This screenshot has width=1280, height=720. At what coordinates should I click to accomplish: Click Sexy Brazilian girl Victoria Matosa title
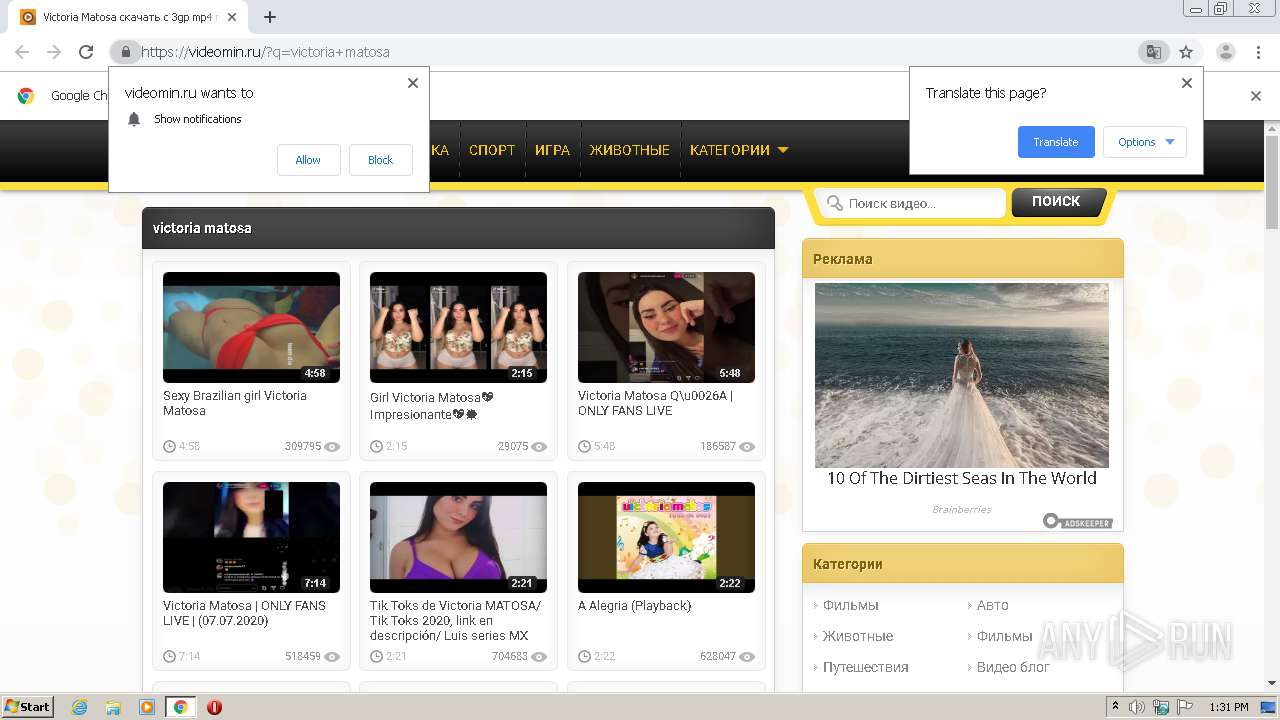pyautogui.click(x=235, y=403)
